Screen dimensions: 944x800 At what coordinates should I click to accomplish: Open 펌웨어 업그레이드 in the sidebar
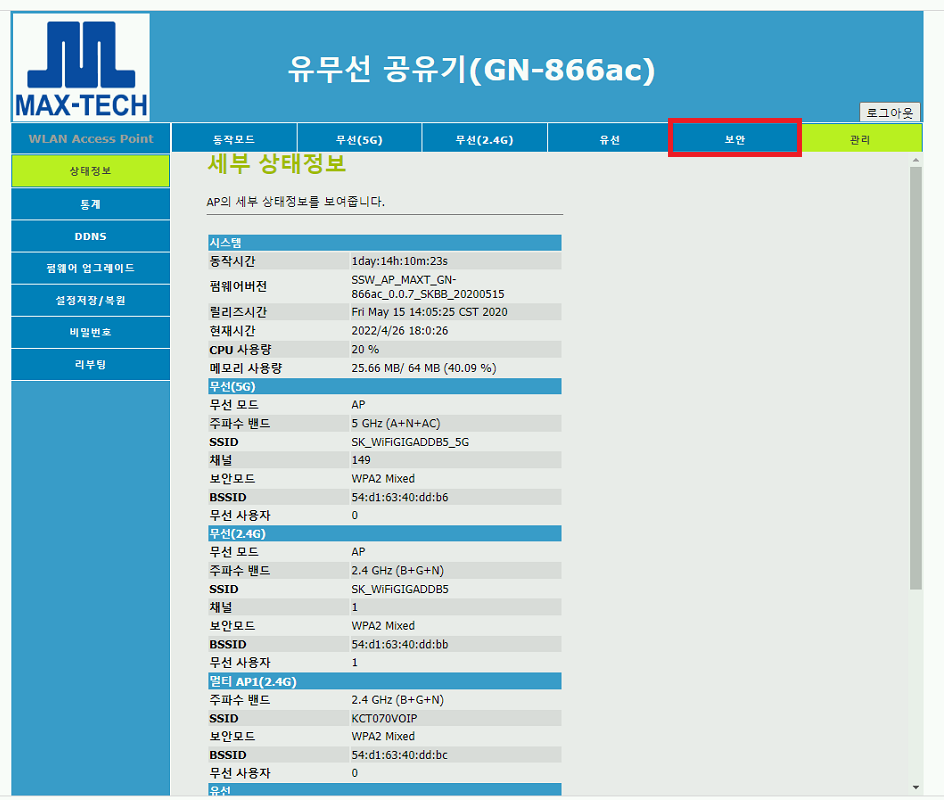(90, 268)
